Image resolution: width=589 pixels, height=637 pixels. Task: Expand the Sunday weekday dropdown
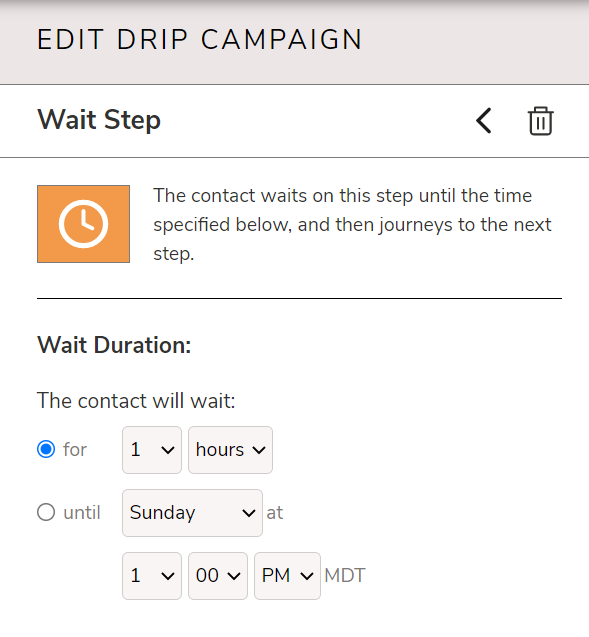click(x=192, y=513)
